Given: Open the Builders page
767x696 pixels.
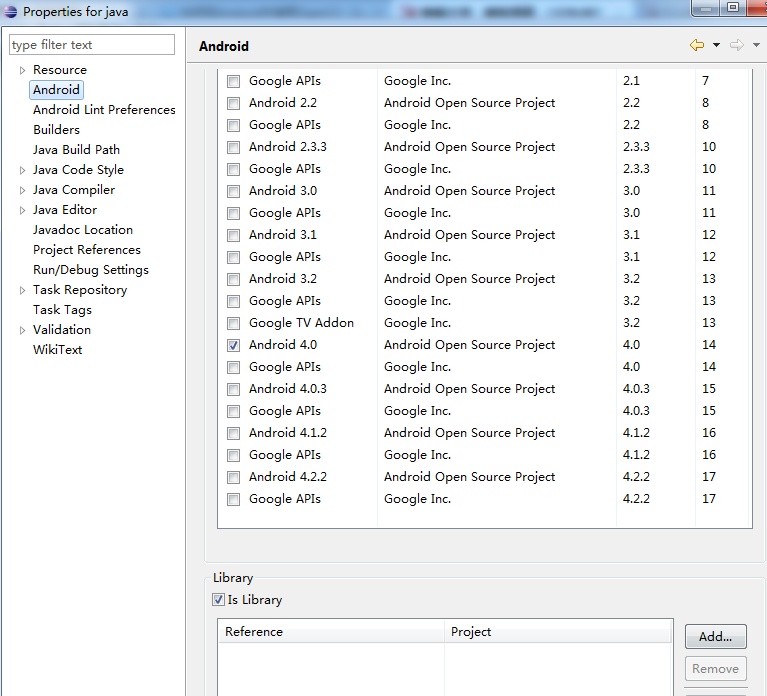Looking at the screenshot, I should pyautogui.click(x=56, y=130).
